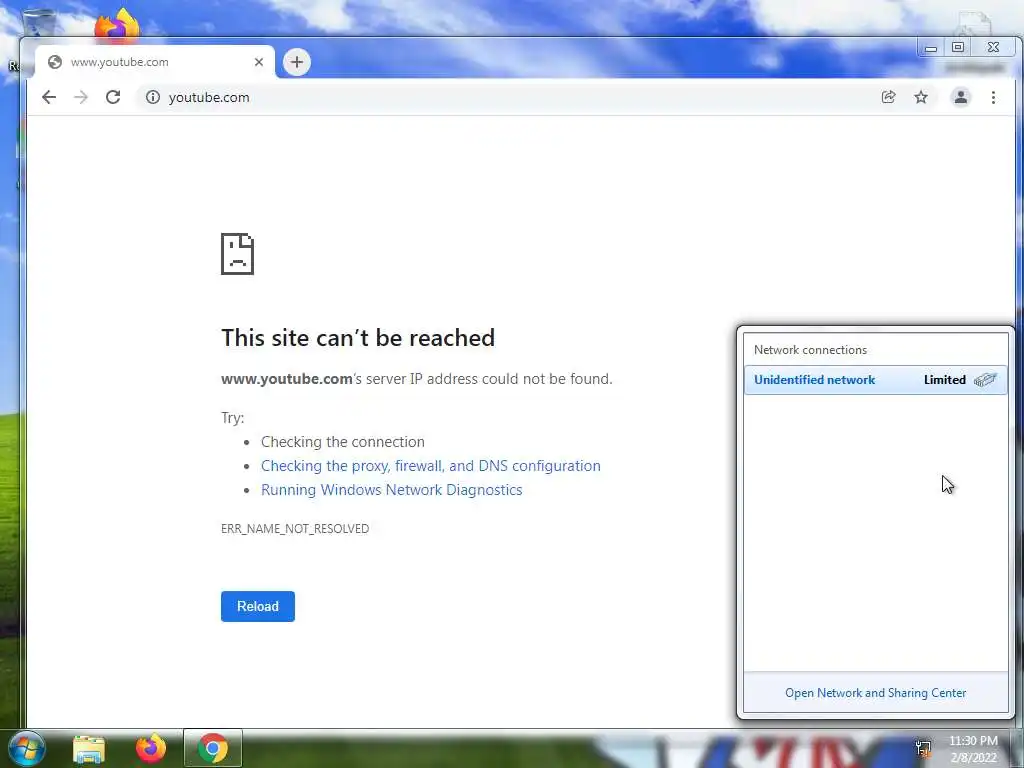Go back with Chrome's back arrow
The image size is (1024, 768).
click(49, 97)
